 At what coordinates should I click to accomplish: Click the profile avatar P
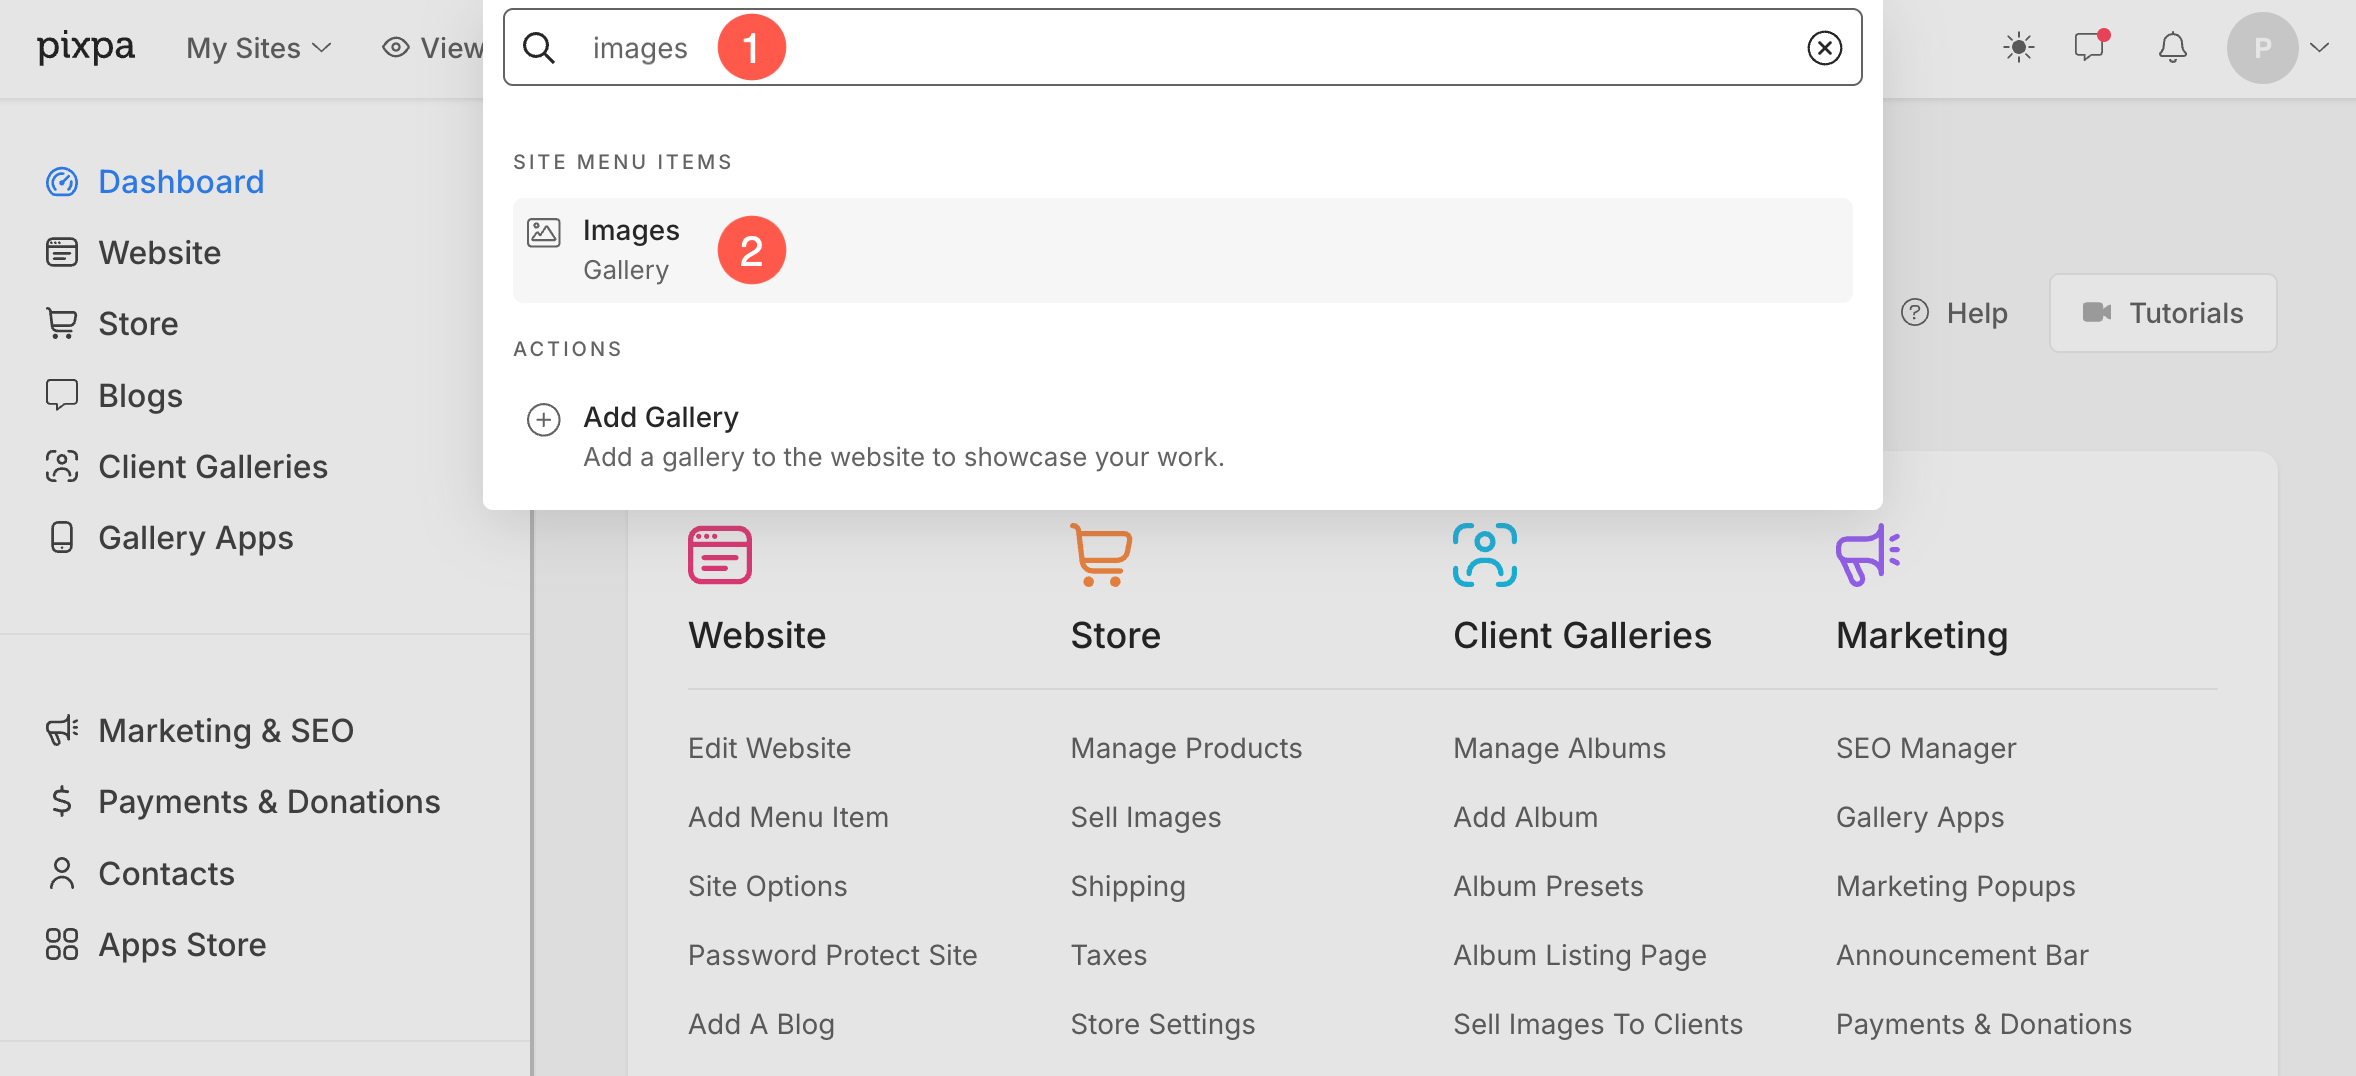(x=2262, y=47)
